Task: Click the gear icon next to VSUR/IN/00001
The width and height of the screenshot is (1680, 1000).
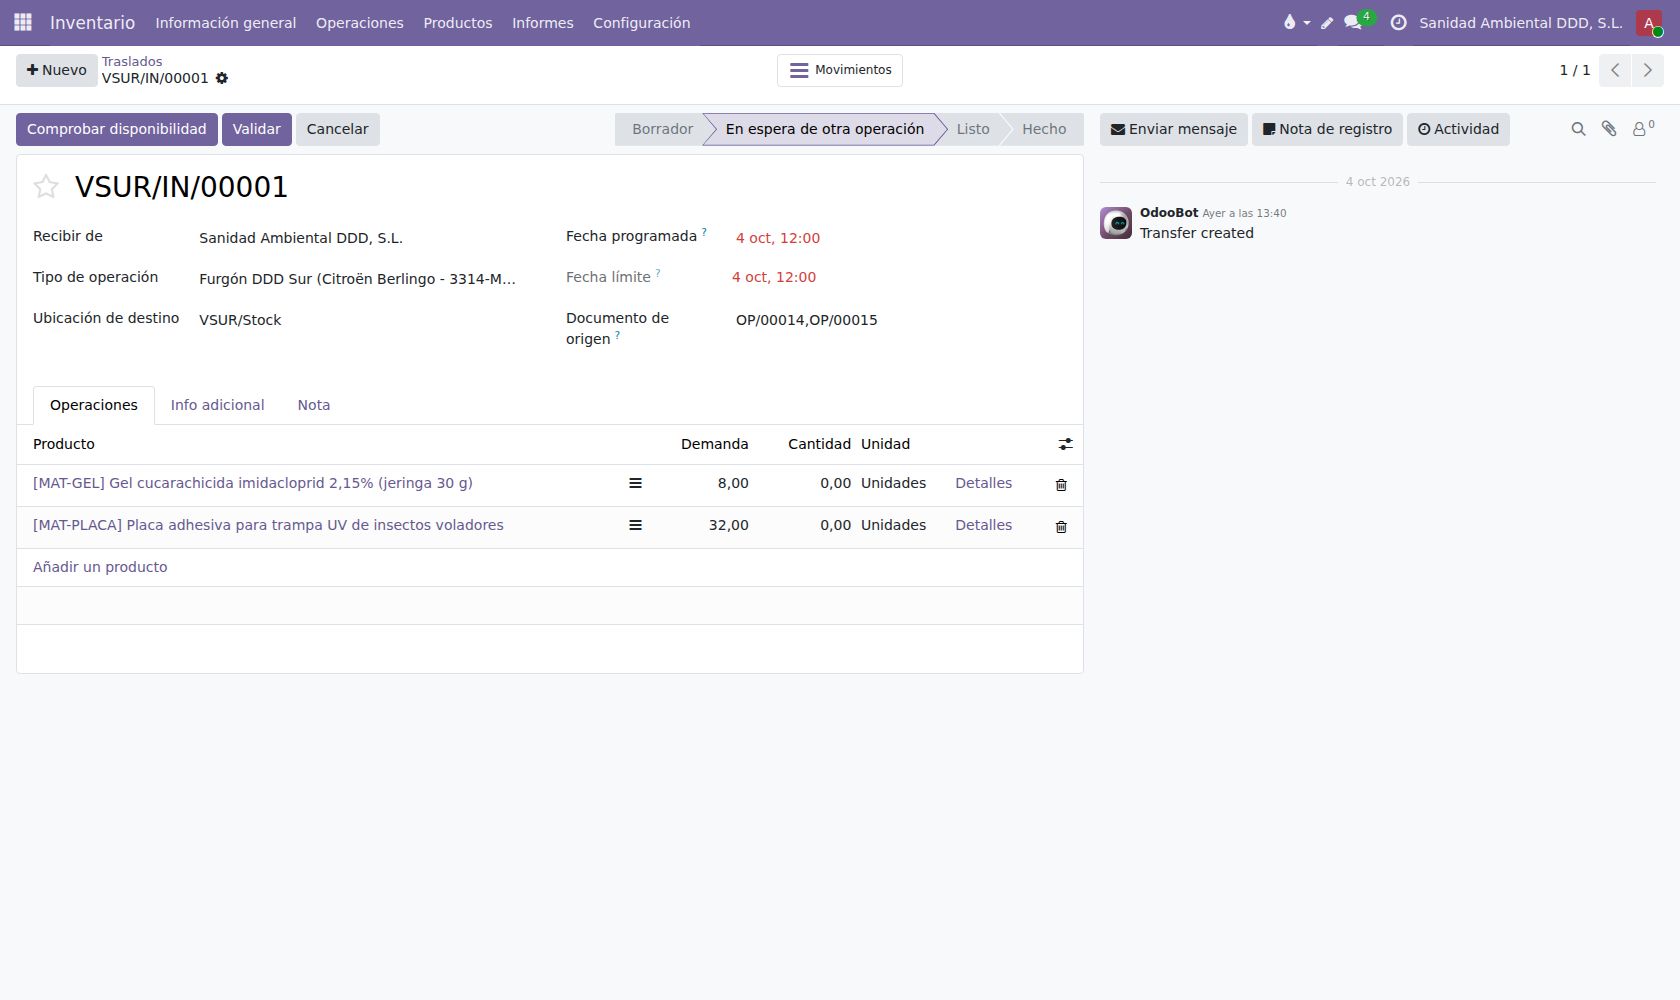Action: [x=222, y=78]
